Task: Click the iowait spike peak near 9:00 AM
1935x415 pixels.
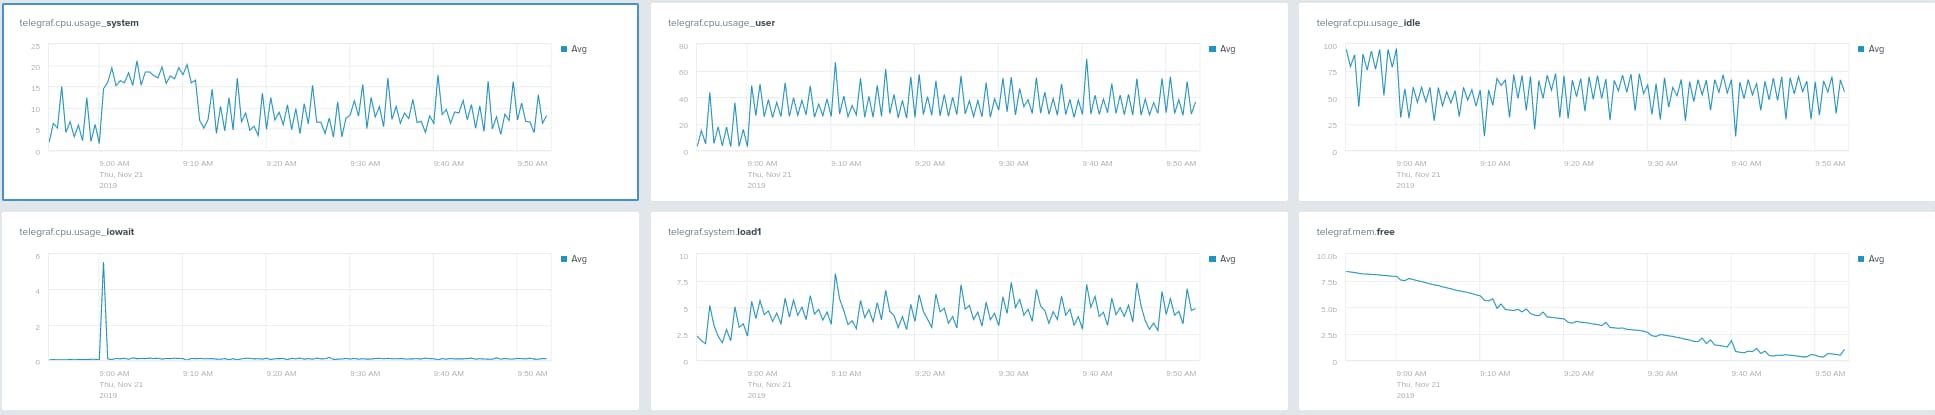Action: point(103,263)
